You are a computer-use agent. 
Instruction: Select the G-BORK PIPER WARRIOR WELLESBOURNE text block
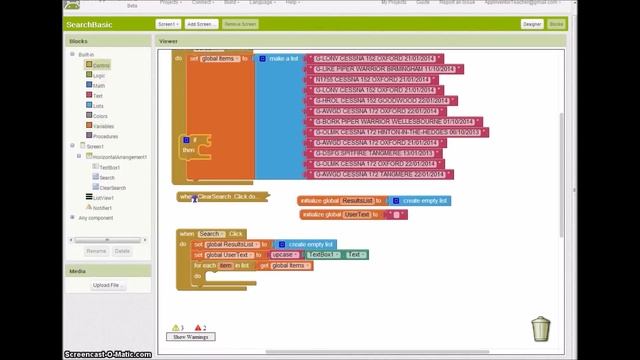[x=394, y=122]
